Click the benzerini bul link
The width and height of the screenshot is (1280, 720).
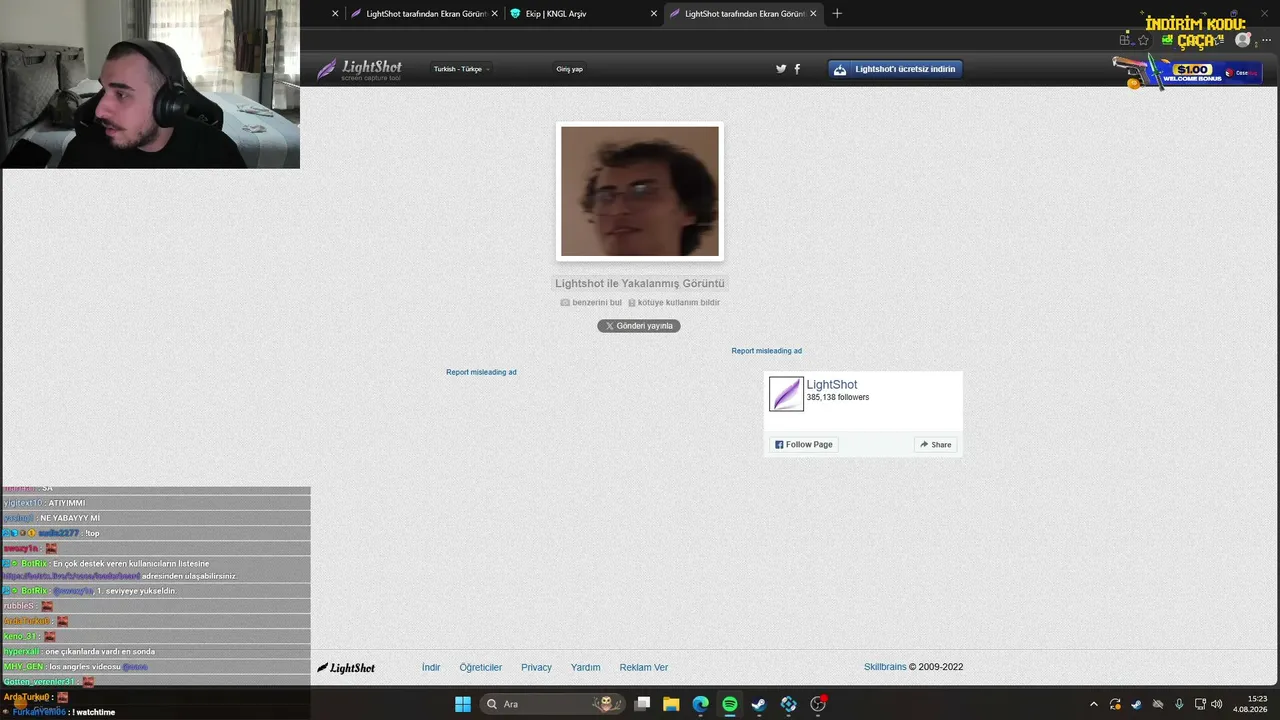pos(591,303)
